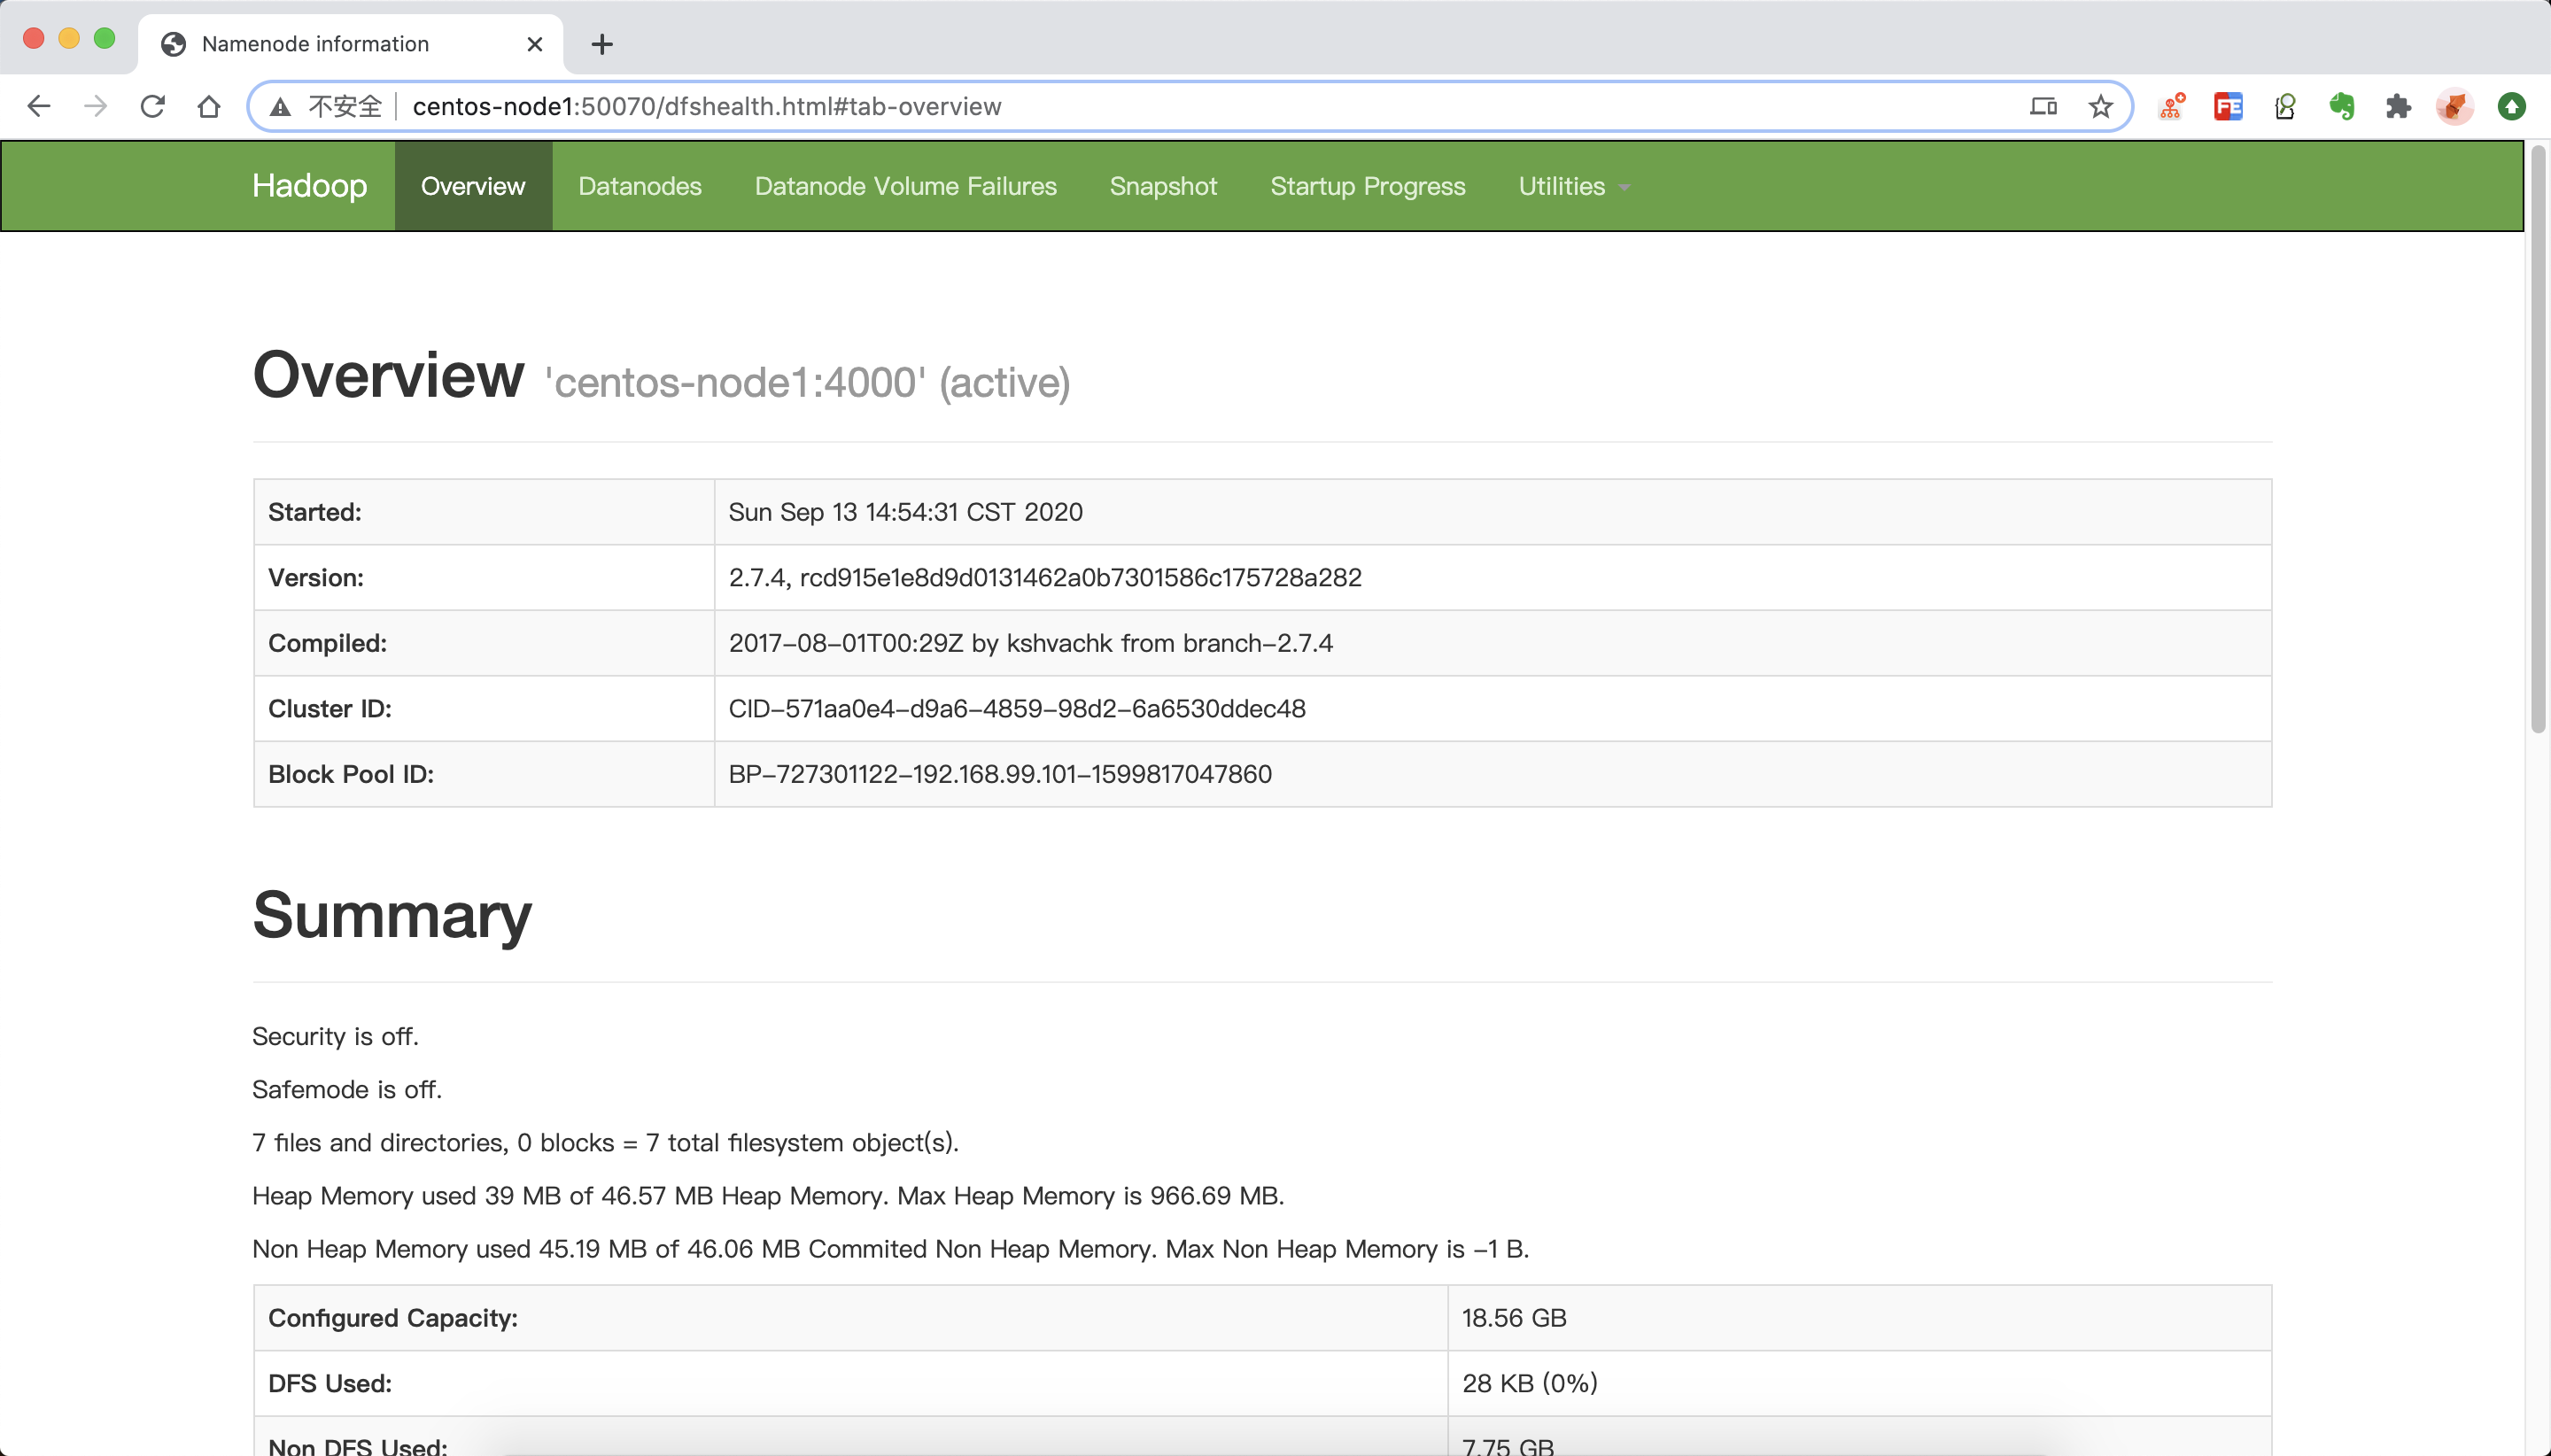Viewport: 2551px width, 1456px height.
Task: Click the 'Compiled:' label cell
Action: pos(484,643)
